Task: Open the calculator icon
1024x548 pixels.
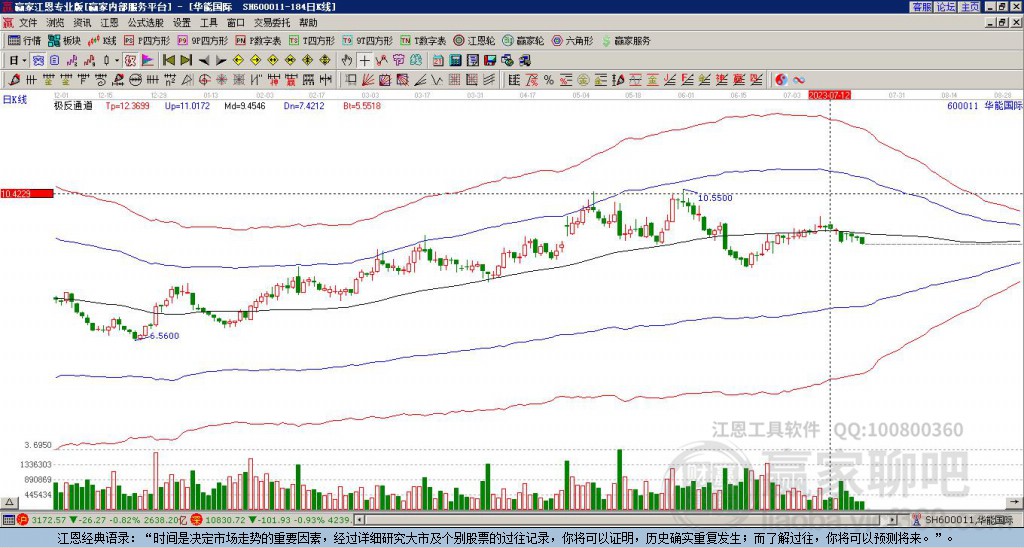Action: pos(455,61)
